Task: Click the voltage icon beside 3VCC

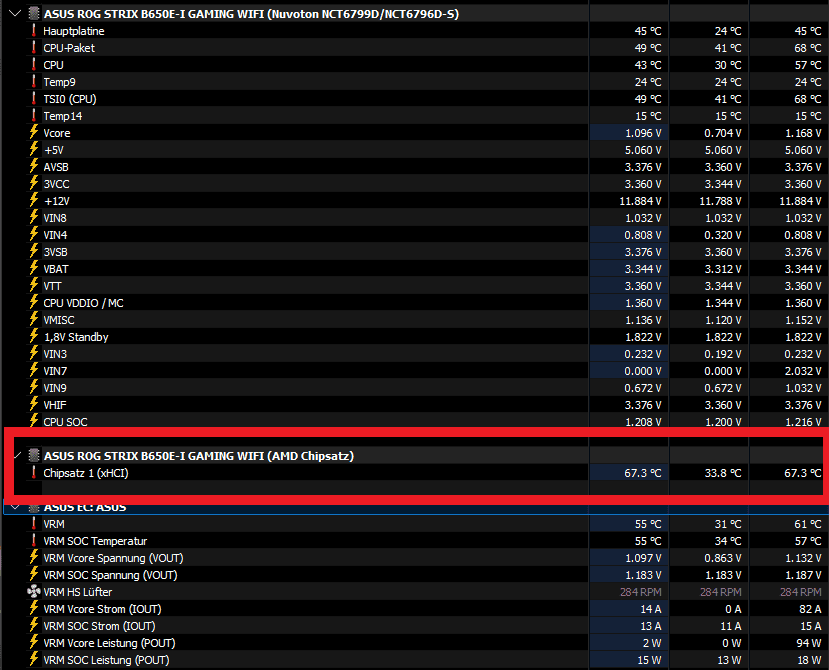Action: 34,183
